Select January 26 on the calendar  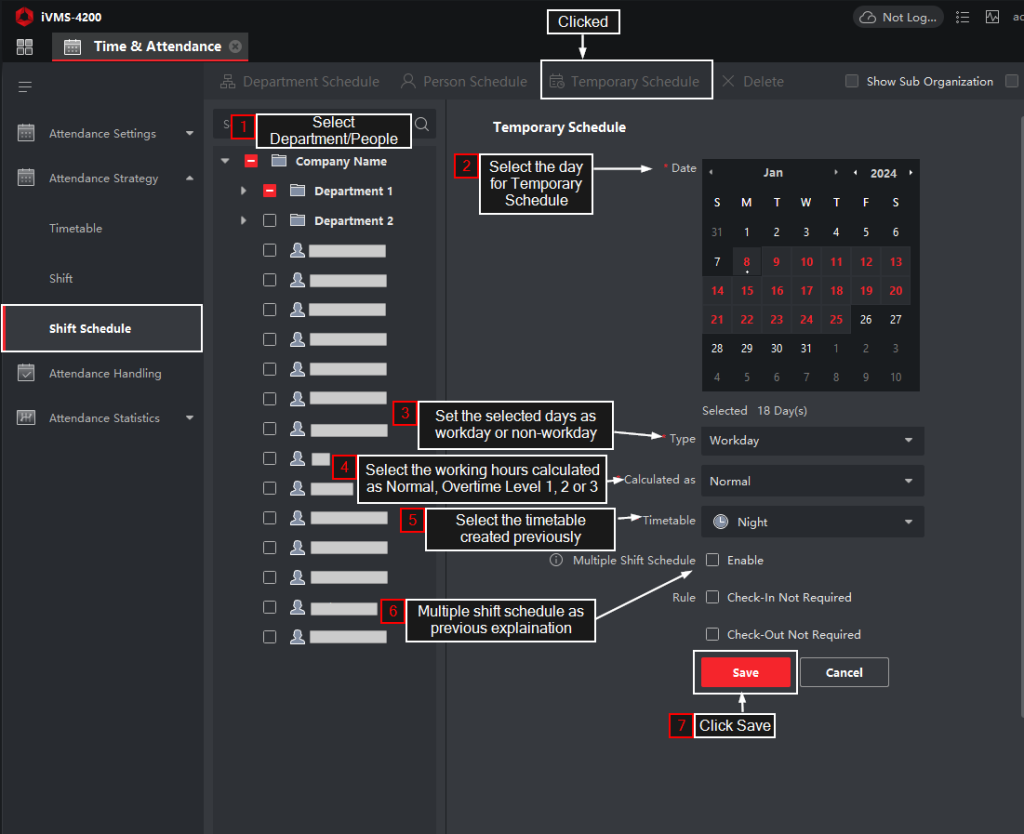tap(865, 319)
